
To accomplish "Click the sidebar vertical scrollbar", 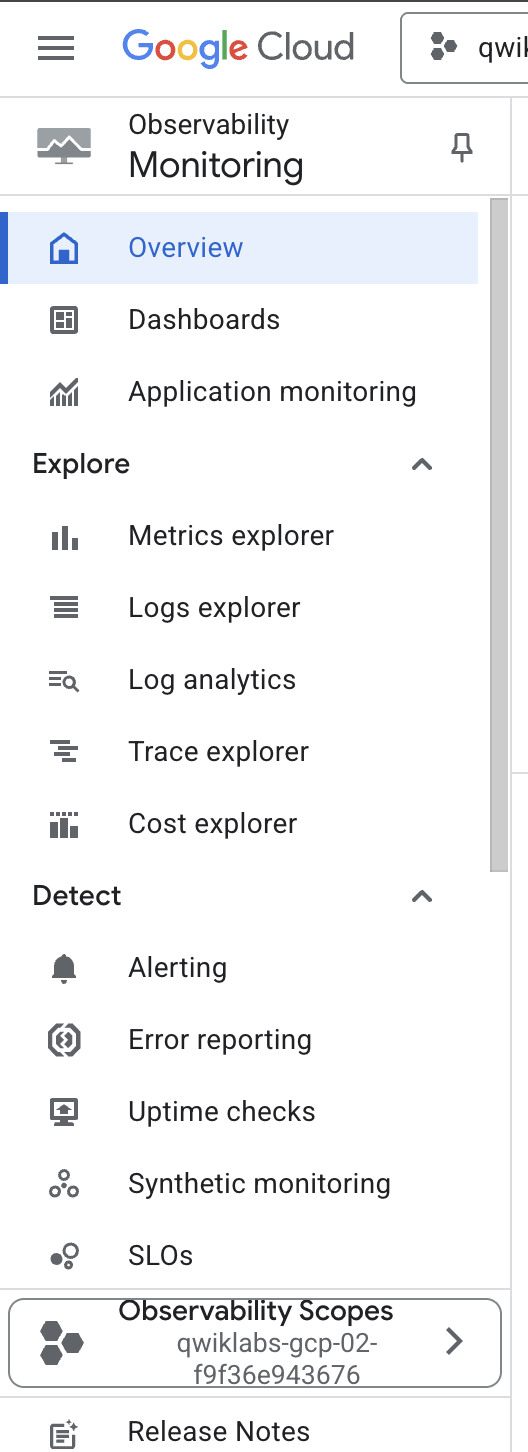I will point(498,535).
